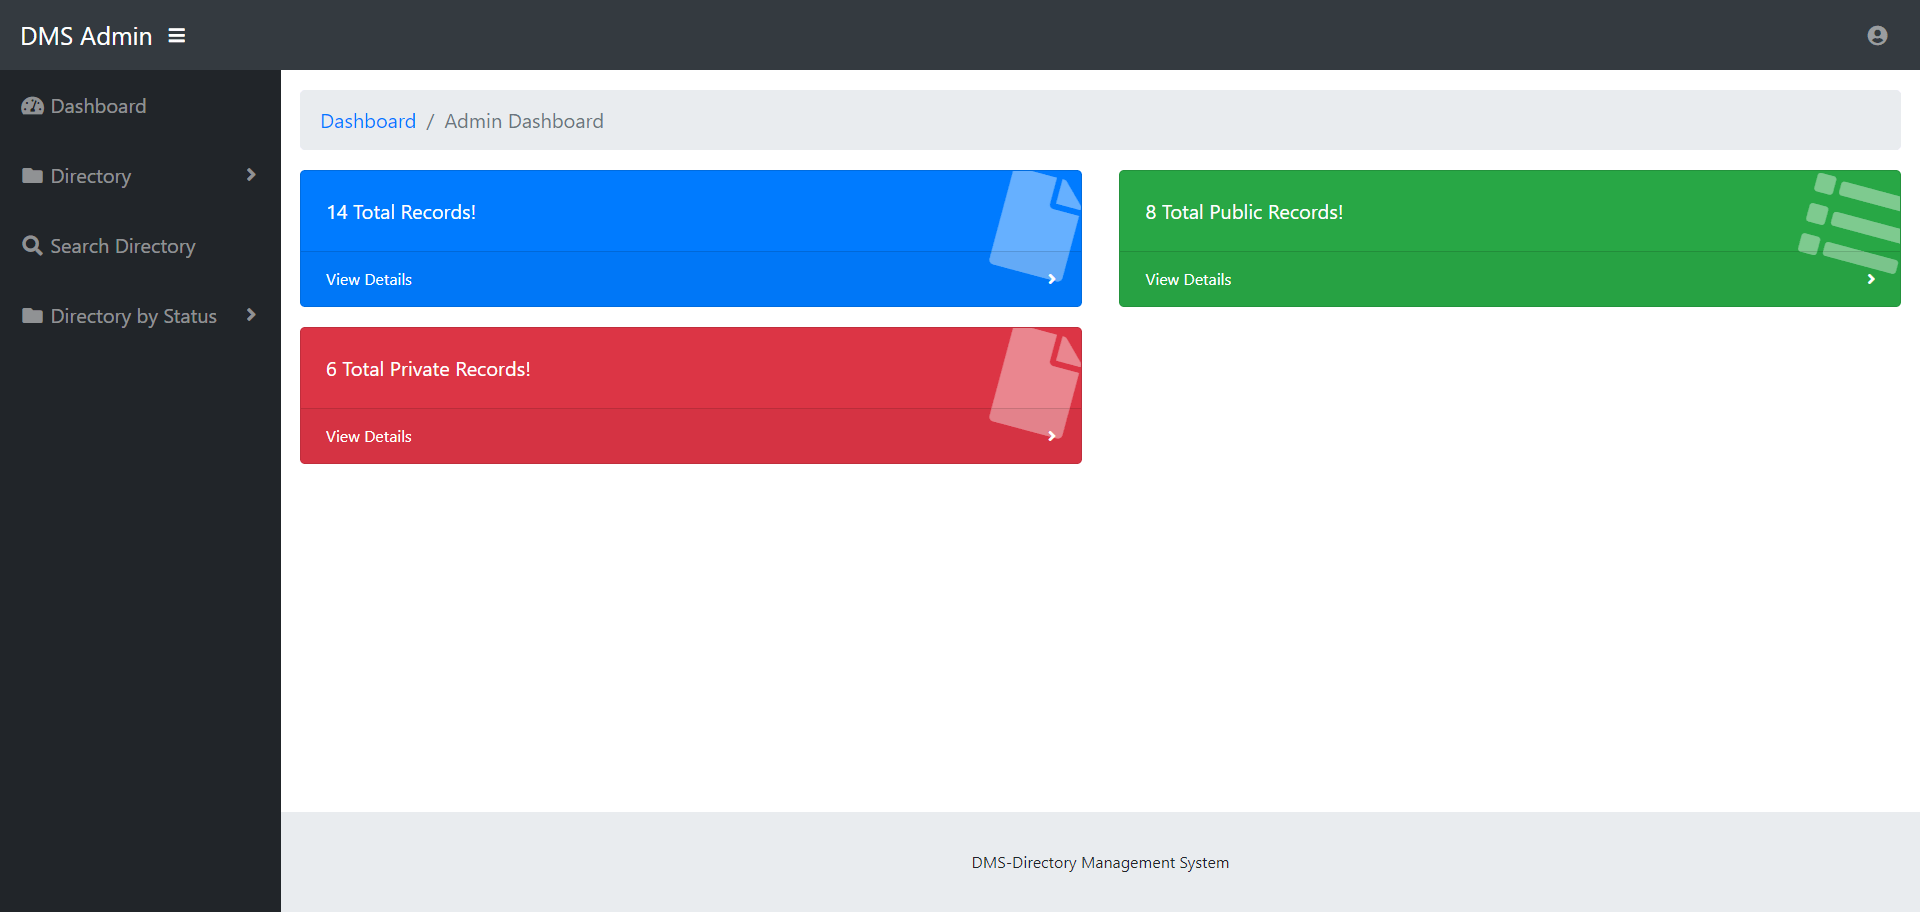Click the green Total Public Records banner

pos(1400,212)
